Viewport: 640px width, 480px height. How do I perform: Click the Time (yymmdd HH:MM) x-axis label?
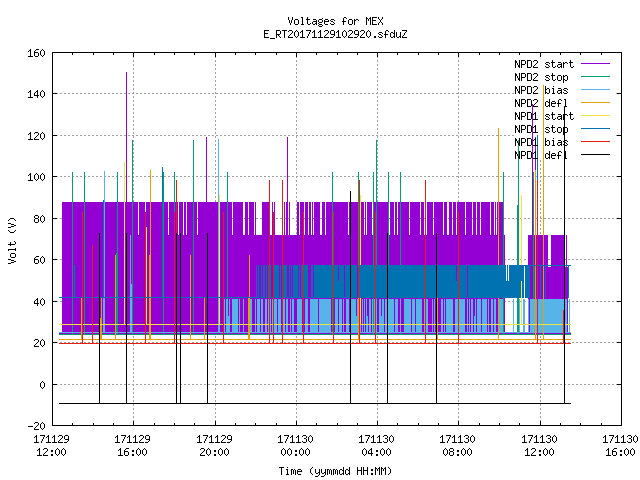[335, 471]
